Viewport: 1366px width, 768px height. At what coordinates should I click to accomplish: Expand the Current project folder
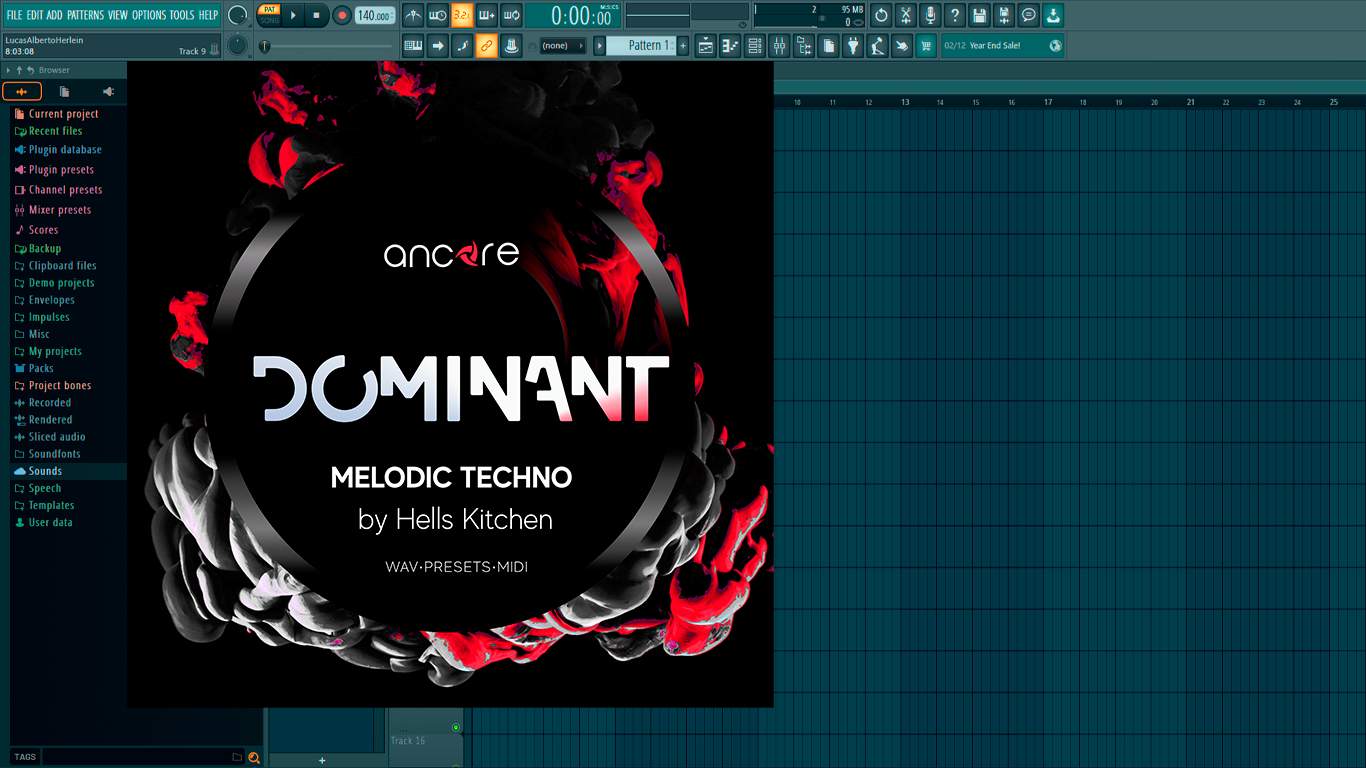tap(63, 114)
